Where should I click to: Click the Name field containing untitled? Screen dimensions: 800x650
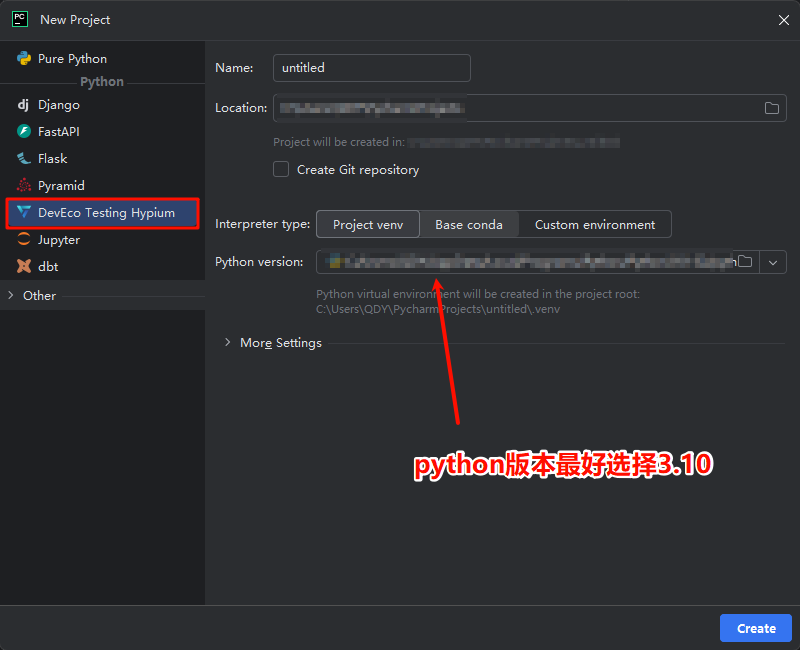(x=371, y=68)
